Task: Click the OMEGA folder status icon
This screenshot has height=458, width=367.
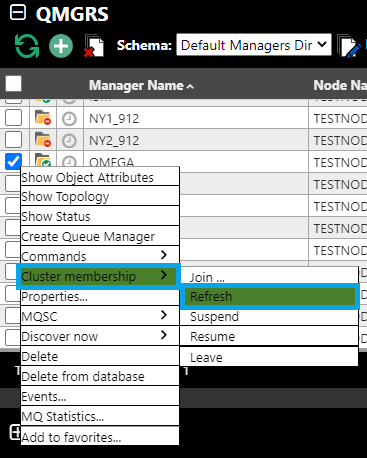Action: 43,160
